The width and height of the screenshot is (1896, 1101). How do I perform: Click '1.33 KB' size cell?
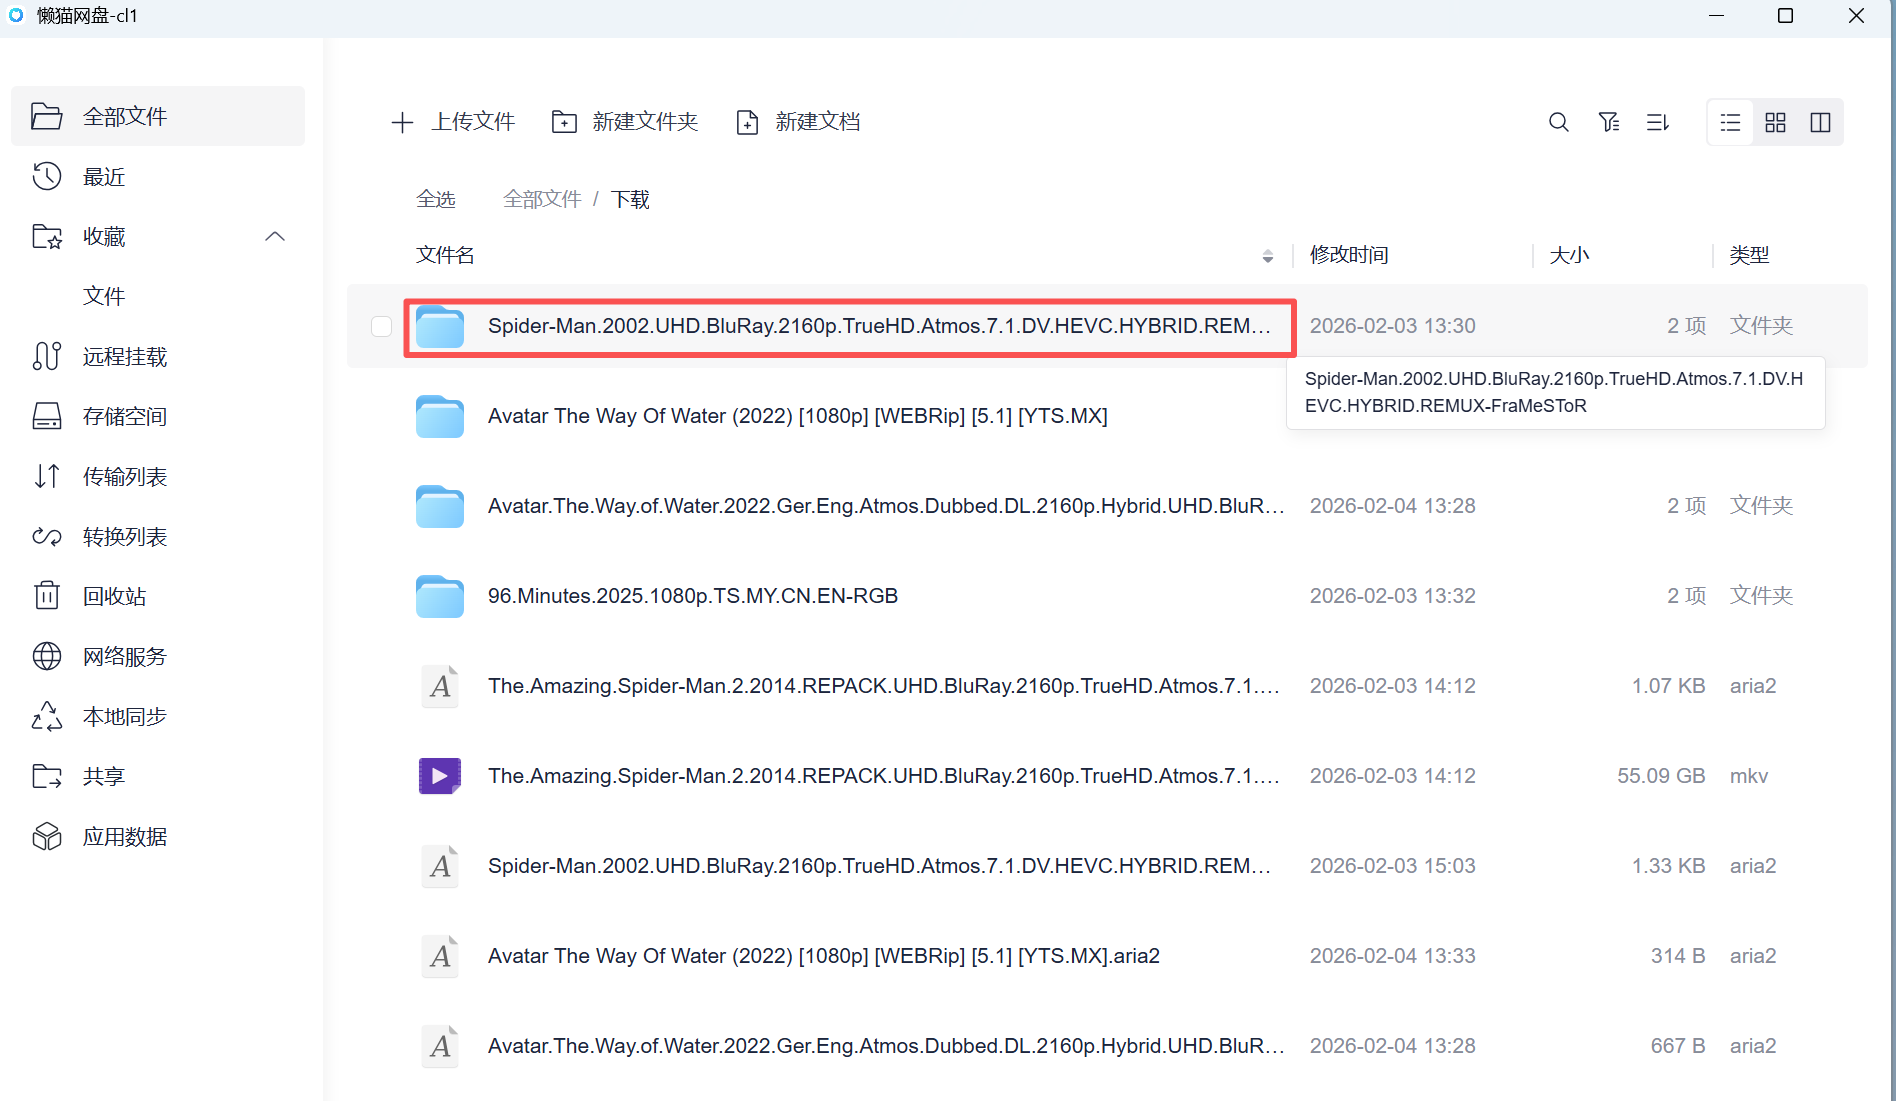click(1669, 866)
